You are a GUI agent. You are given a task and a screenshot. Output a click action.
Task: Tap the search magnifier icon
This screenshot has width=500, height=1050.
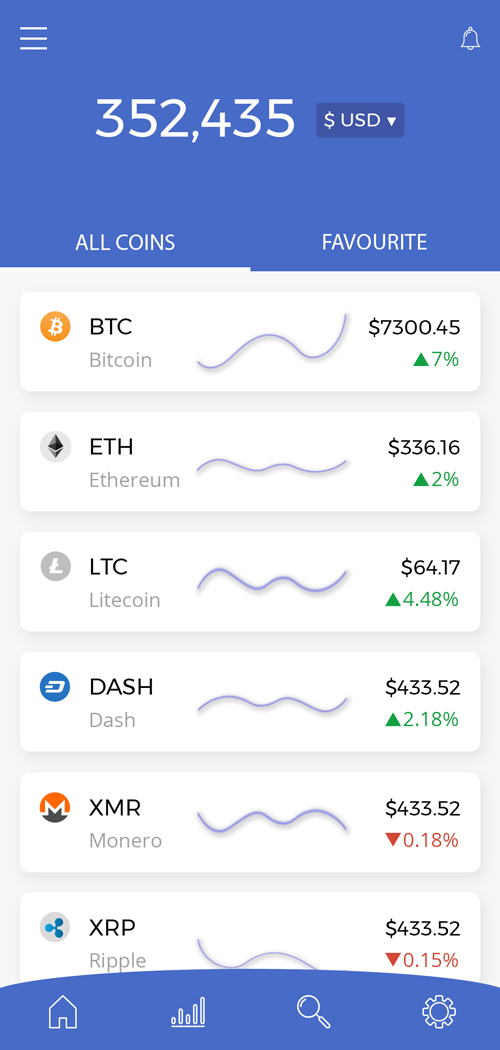(313, 1011)
